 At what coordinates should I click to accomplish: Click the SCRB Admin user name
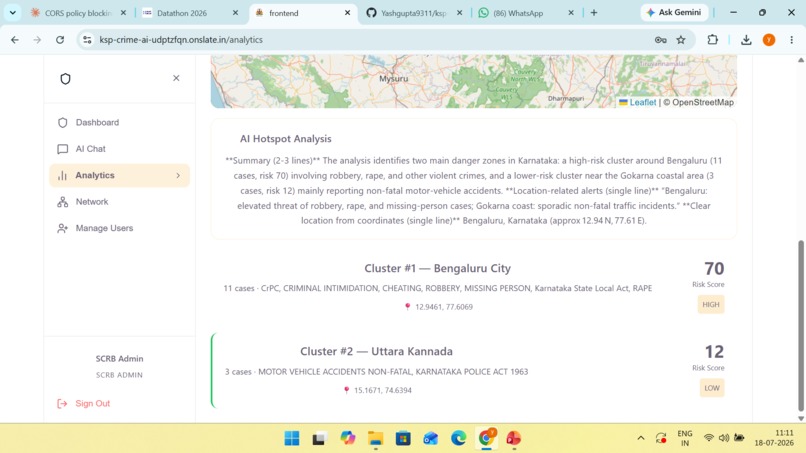tap(119, 358)
